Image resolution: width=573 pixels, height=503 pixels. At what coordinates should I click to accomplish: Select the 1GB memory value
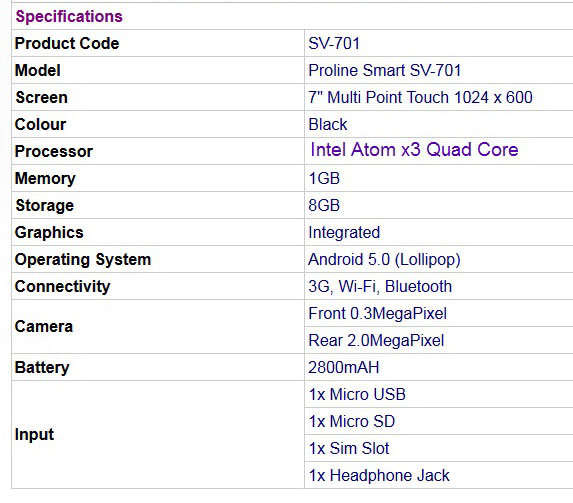click(x=324, y=178)
